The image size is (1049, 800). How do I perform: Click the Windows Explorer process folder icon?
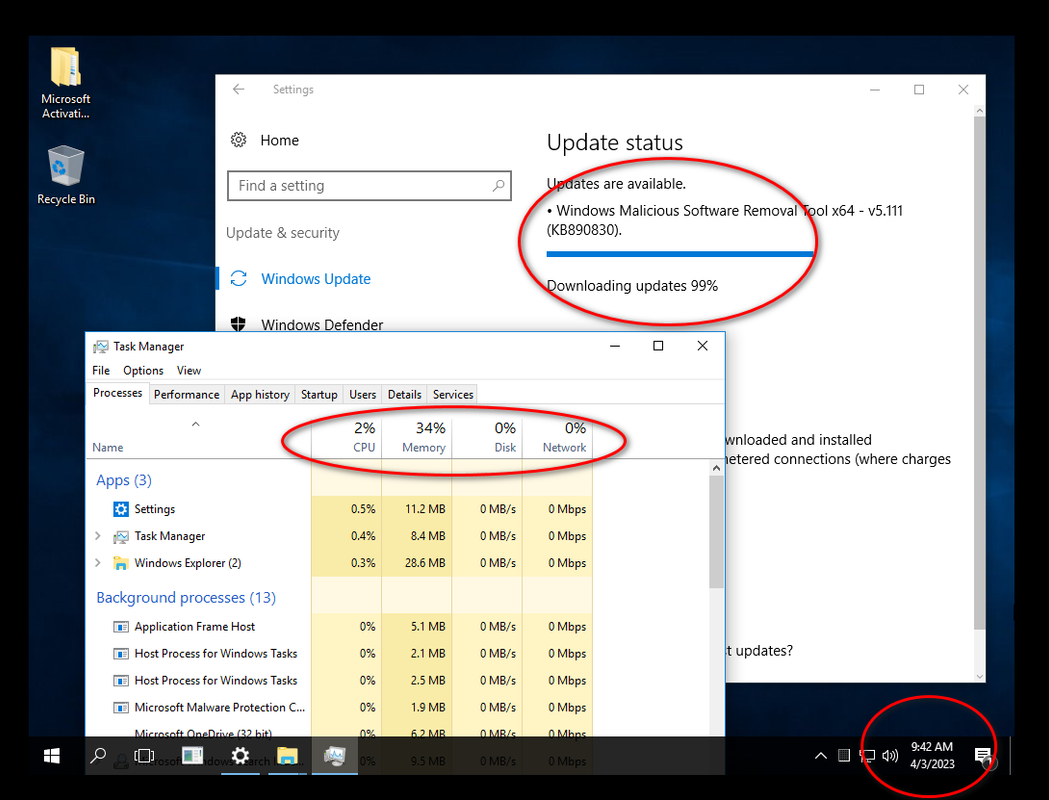[120, 563]
